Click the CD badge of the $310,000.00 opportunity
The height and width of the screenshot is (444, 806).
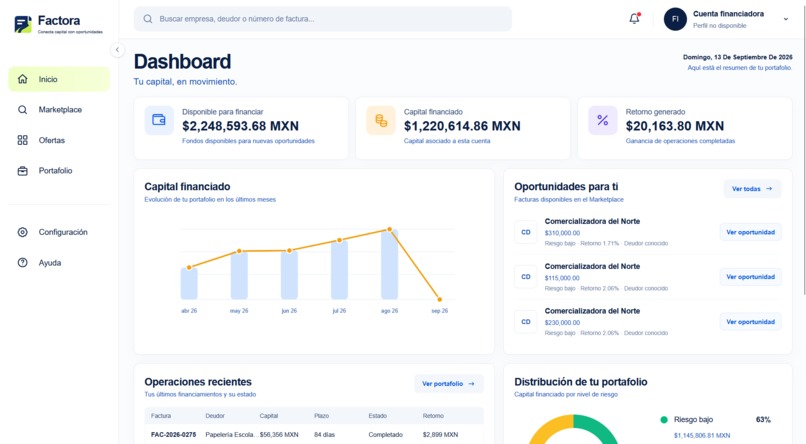click(526, 232)
